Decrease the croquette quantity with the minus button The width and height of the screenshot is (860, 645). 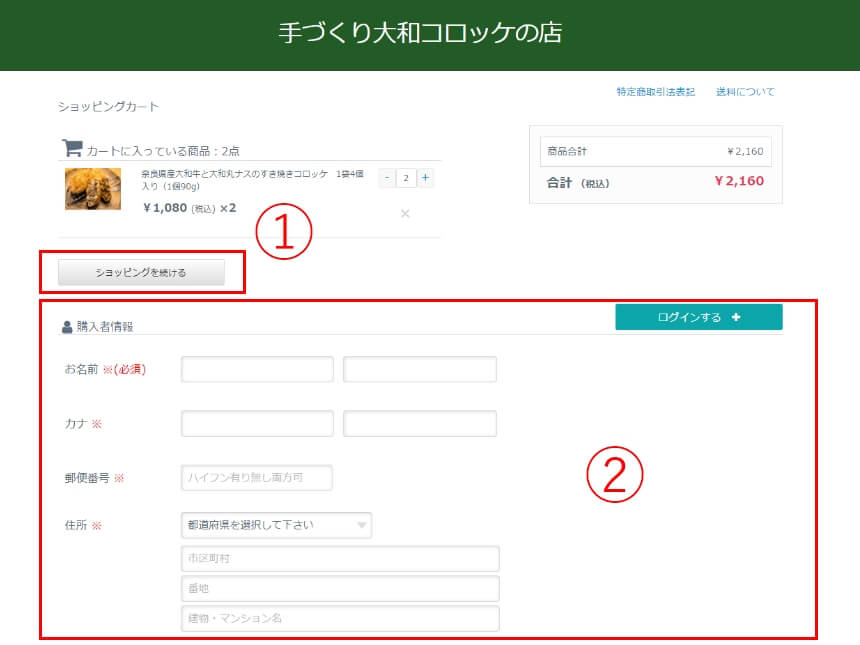point(386,178)
